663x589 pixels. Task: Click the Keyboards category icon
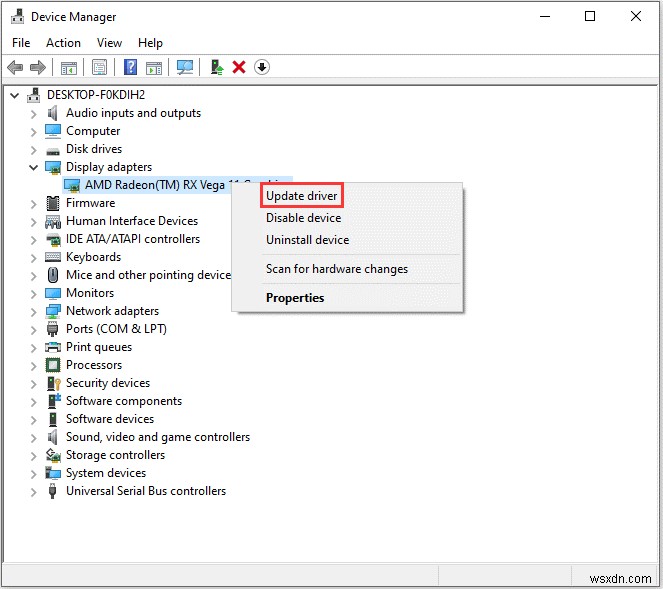(53, 257)
